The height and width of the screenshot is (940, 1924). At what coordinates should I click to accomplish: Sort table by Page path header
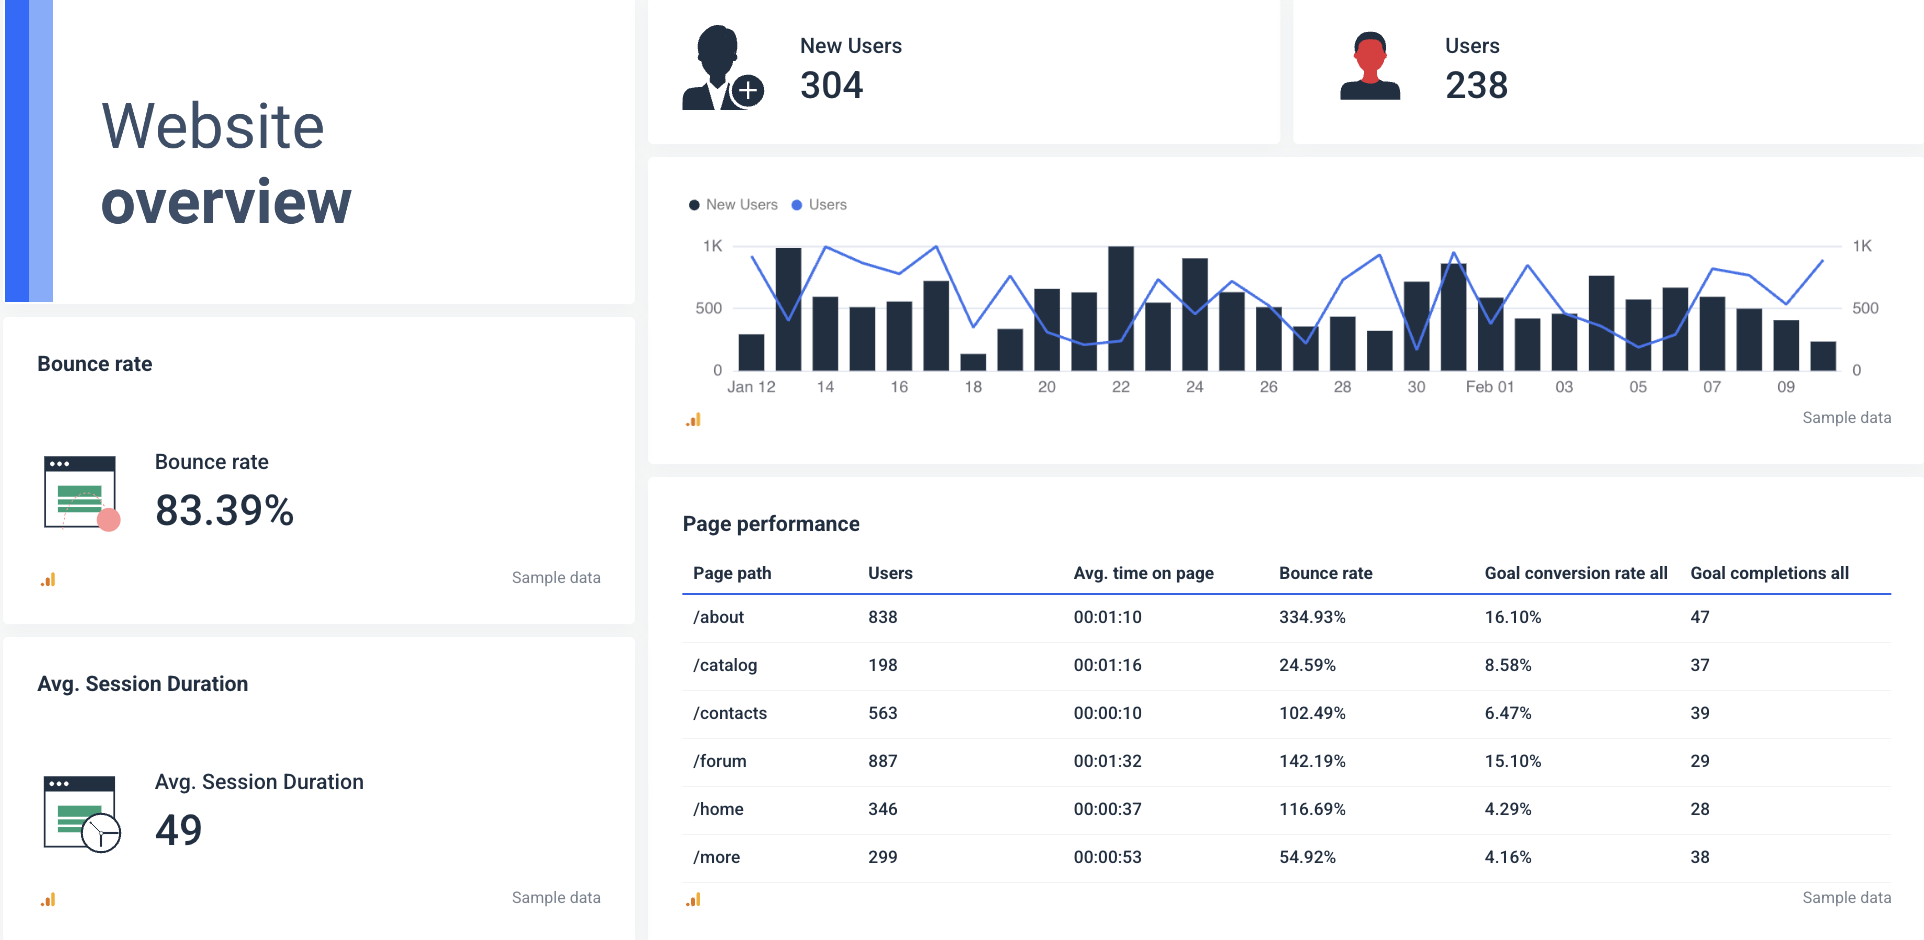coord(732,573)
